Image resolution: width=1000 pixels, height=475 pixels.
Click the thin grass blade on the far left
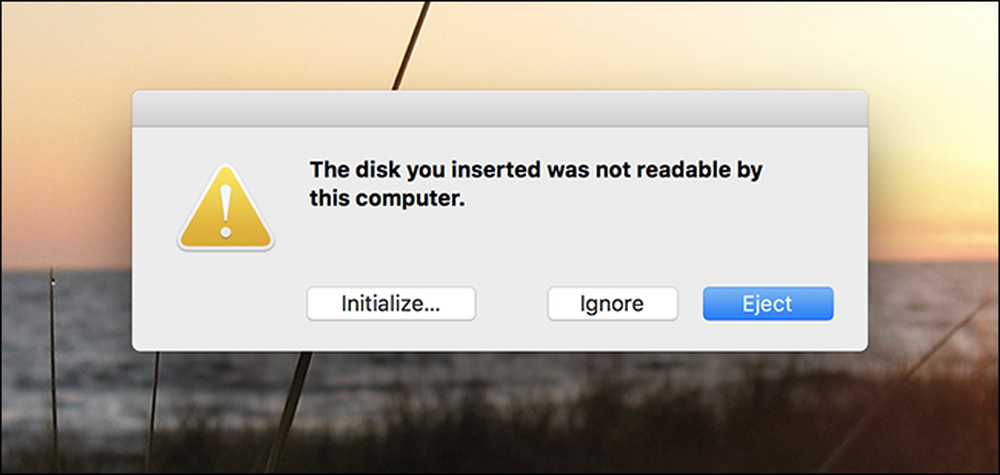pyautogui.click(x=54, y=370)
